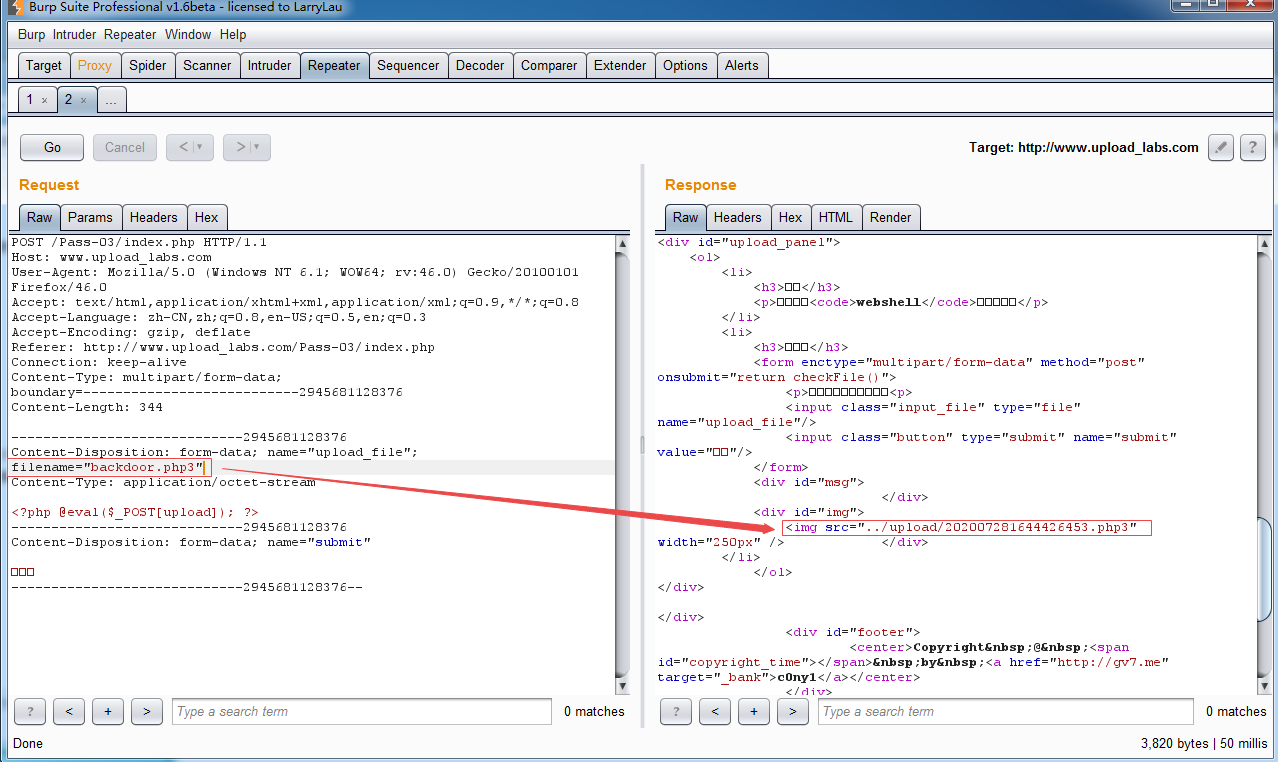Click the Target URL label

1083,147
